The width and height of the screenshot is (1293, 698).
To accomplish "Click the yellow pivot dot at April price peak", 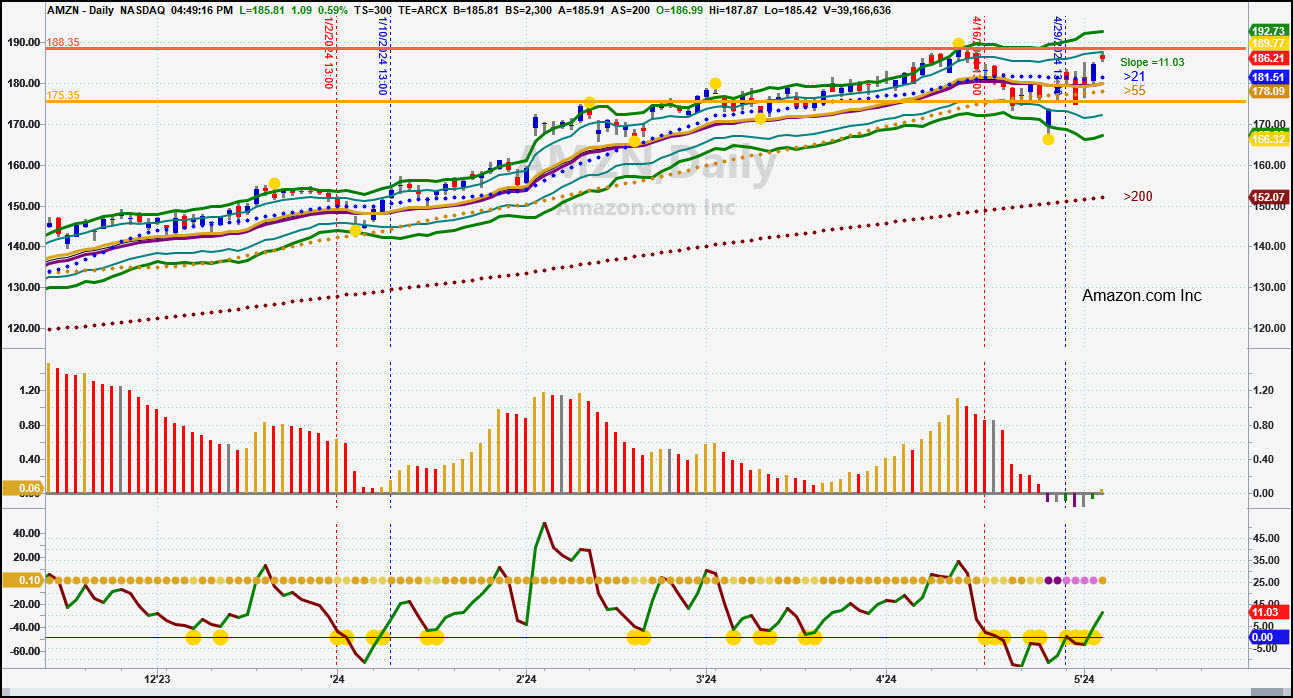I will (x=958, y=43).
